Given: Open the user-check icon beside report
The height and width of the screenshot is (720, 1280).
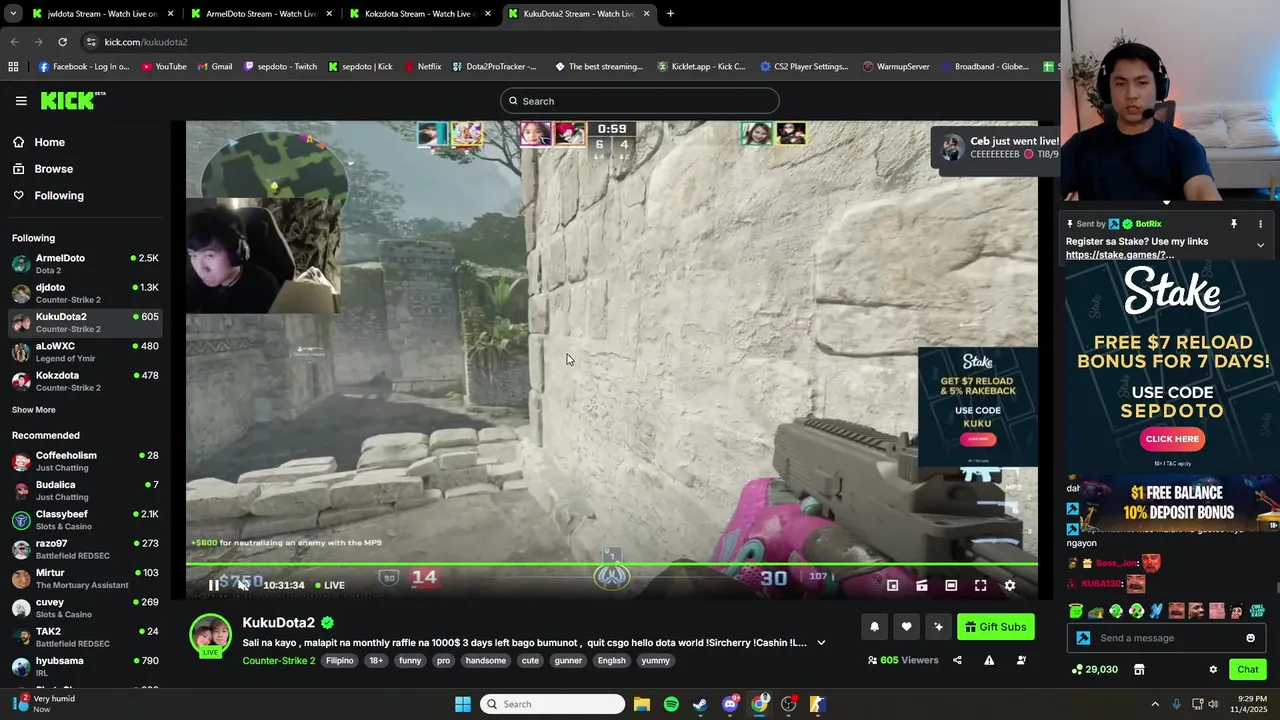Looking at the screenshot, I should click(1021, 660).
